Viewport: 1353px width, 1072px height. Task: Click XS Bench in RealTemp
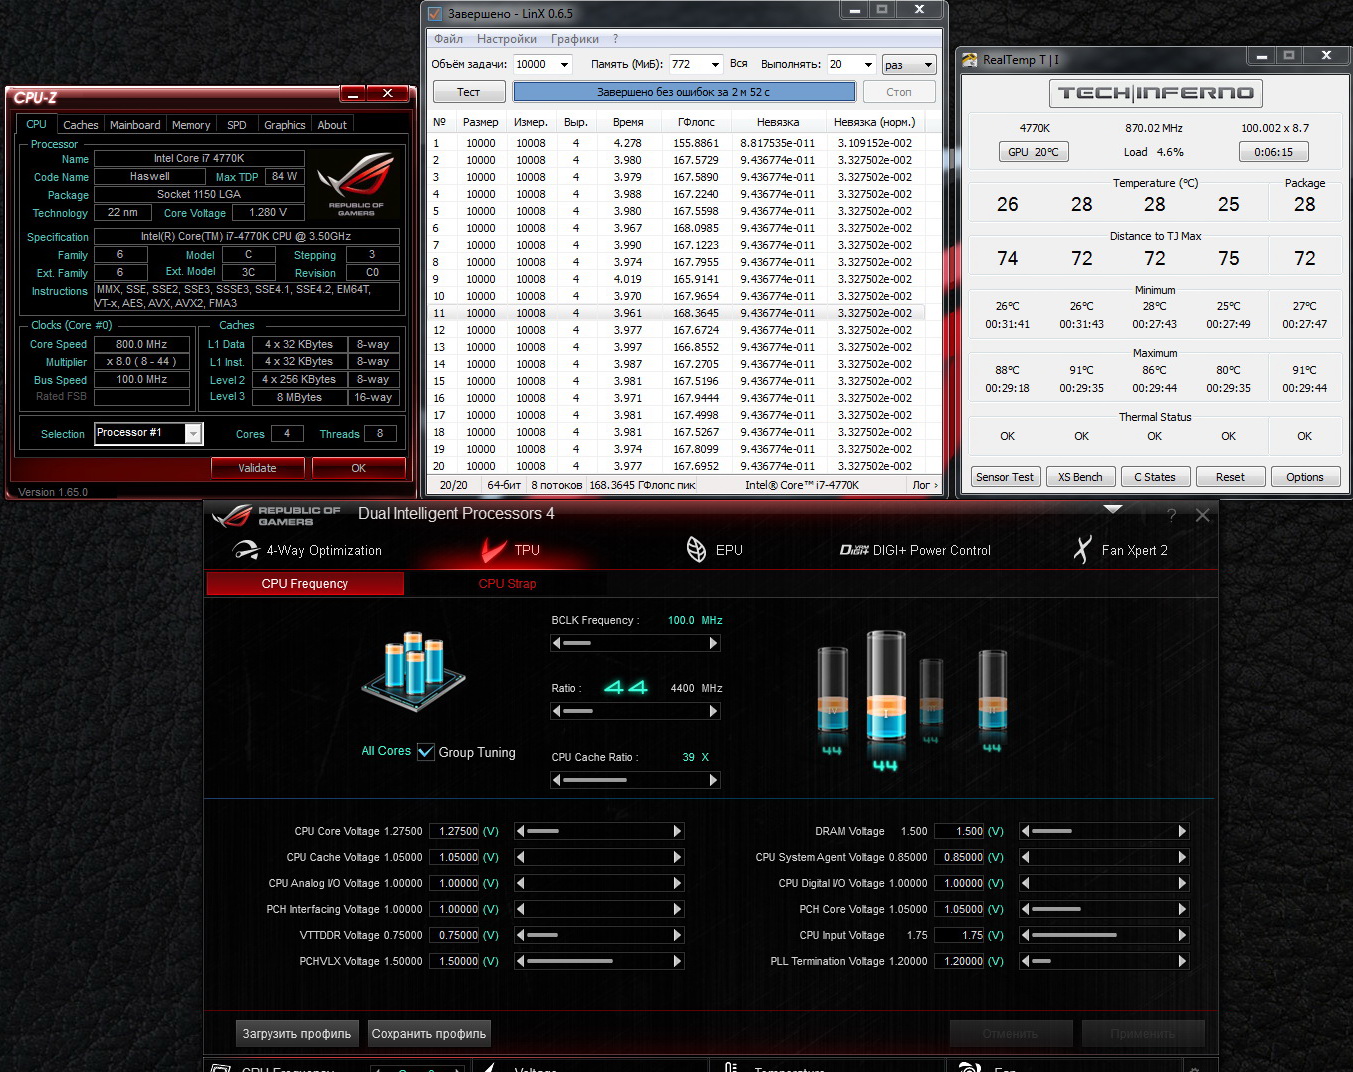pyautogui.click(x=1080, y=477)
